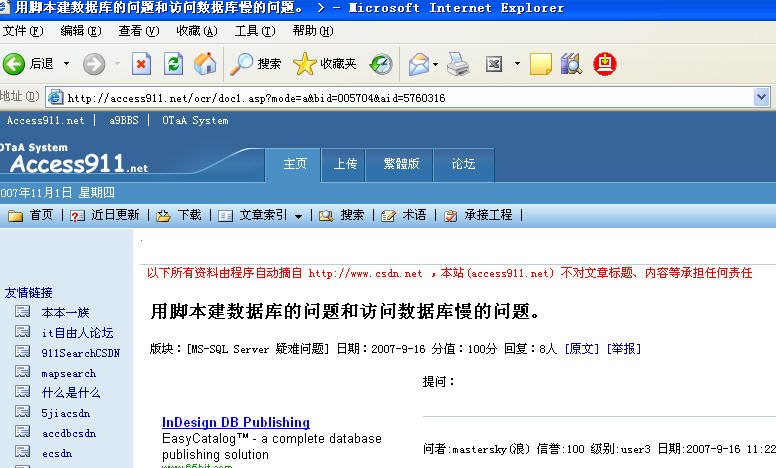The width and height of the screenshot is (776, 468).
Task: Click the Forward arrow button
Action: click(94, 64)
